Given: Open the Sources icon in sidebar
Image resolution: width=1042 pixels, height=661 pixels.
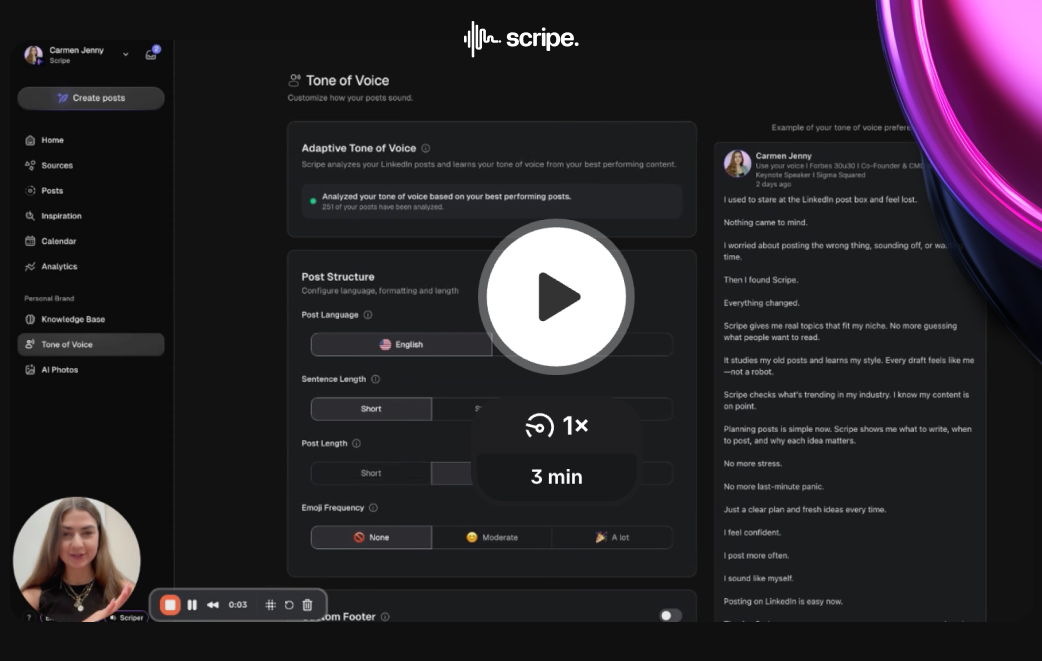Looking at the screenshot, I should pyautogui.click(x=30, y=165).
